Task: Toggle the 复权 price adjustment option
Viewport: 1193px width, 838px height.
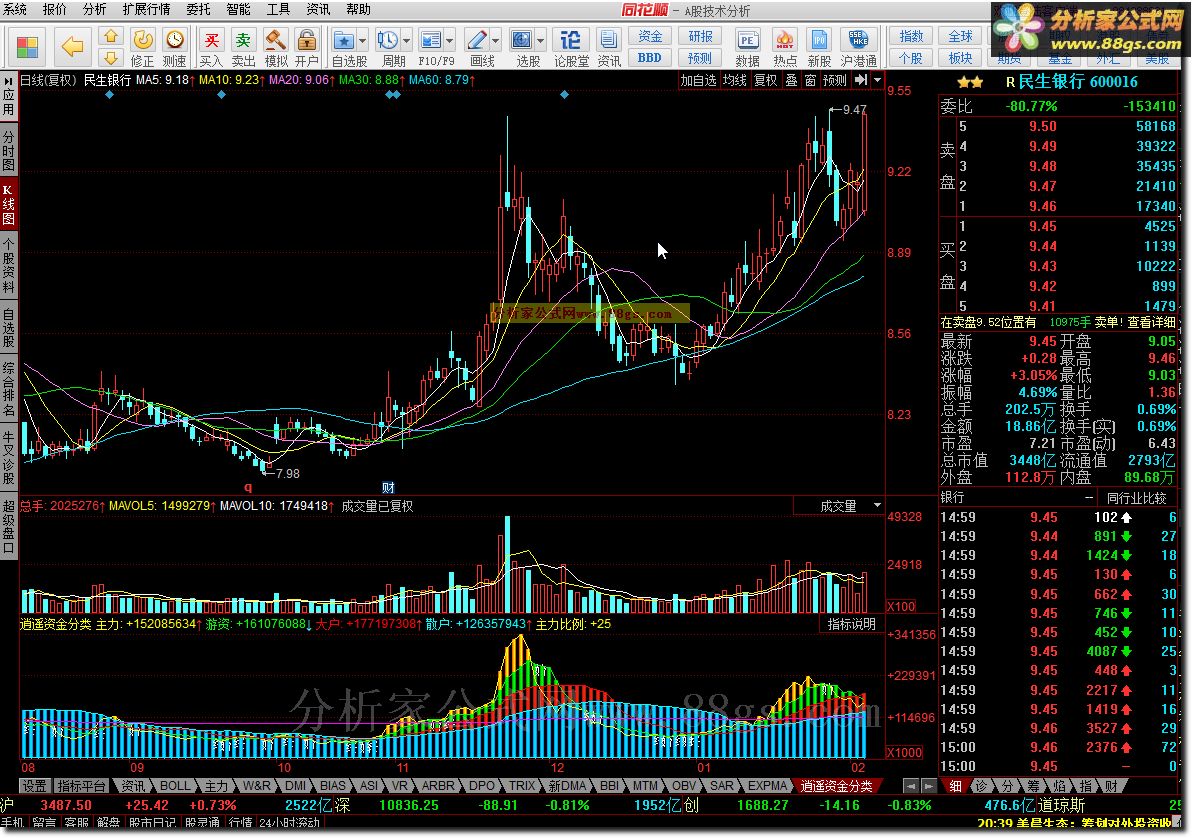Action: pyautogui.click(x=766, y=80)
